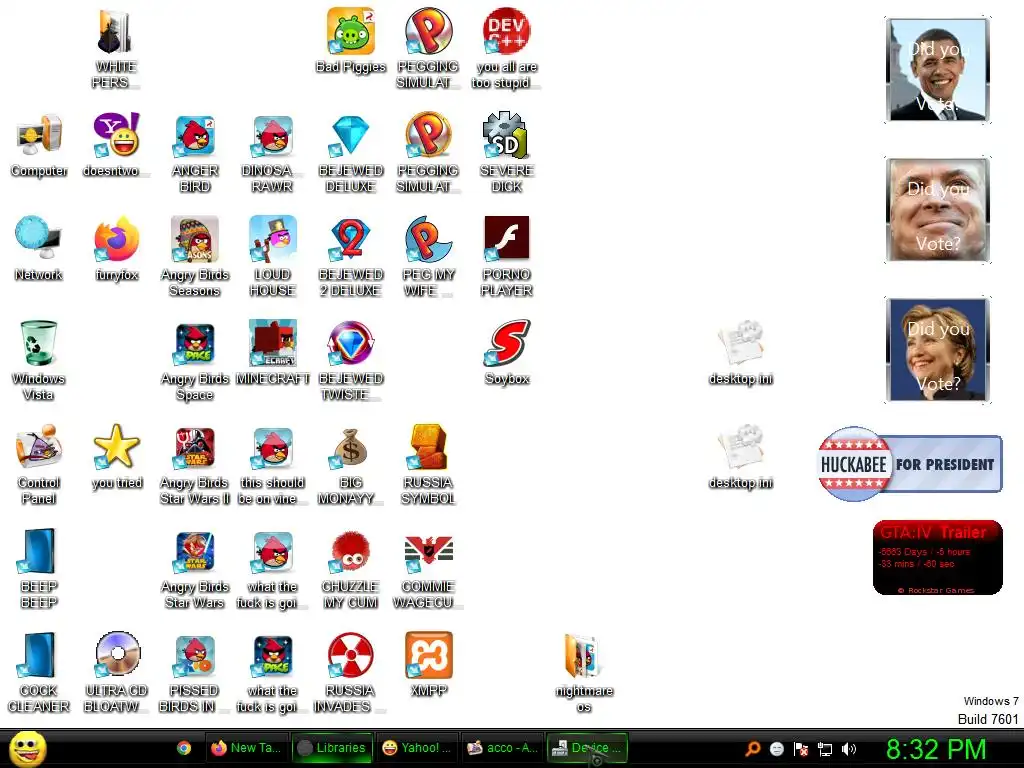
Task: Switch to the Yahoo! taskbar window
Action: coord(417,748)
